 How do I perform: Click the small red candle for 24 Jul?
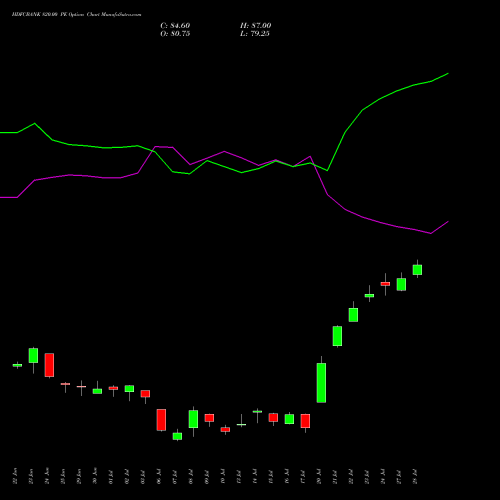(385, 284)
